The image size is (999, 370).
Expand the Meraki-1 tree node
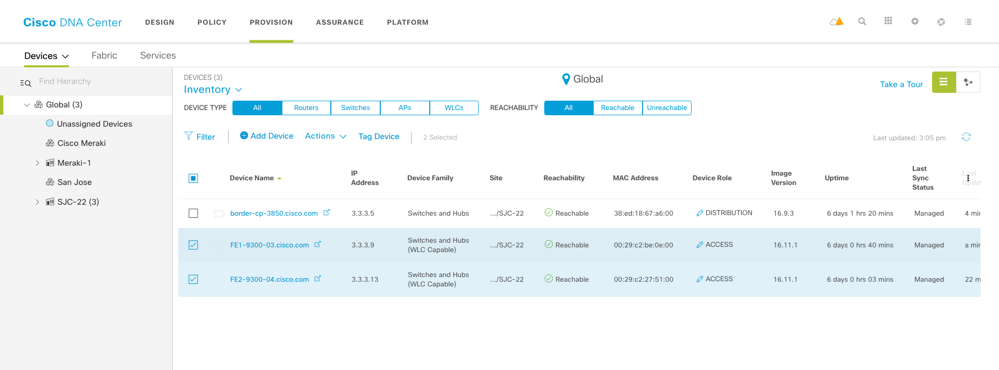pyautogui.click(x=38, y=163)
